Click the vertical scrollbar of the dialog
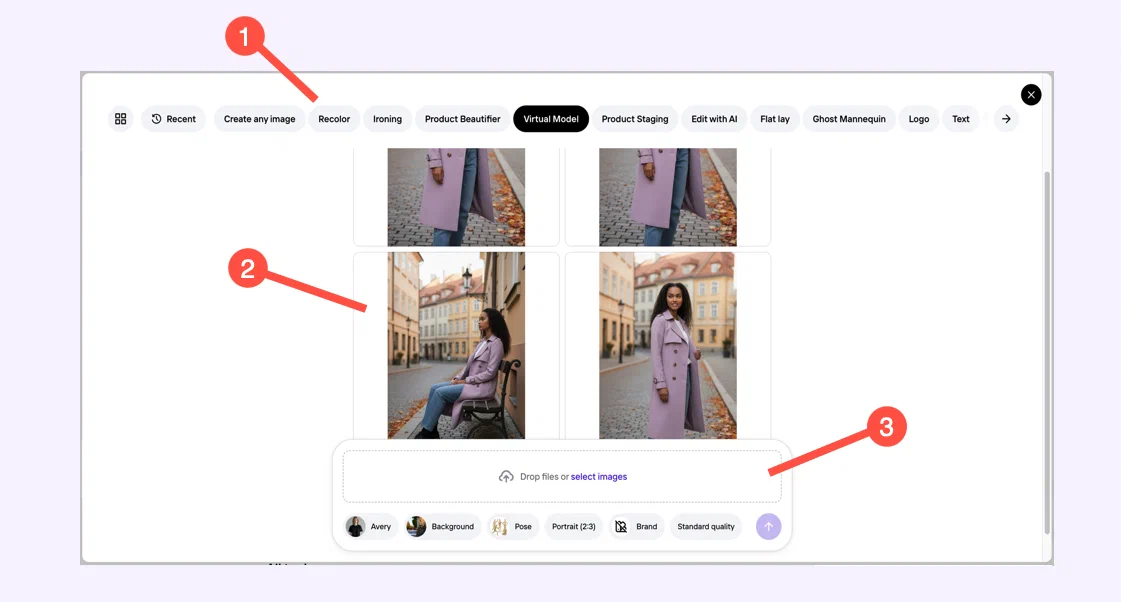1121x602 pixels. 1047,352
